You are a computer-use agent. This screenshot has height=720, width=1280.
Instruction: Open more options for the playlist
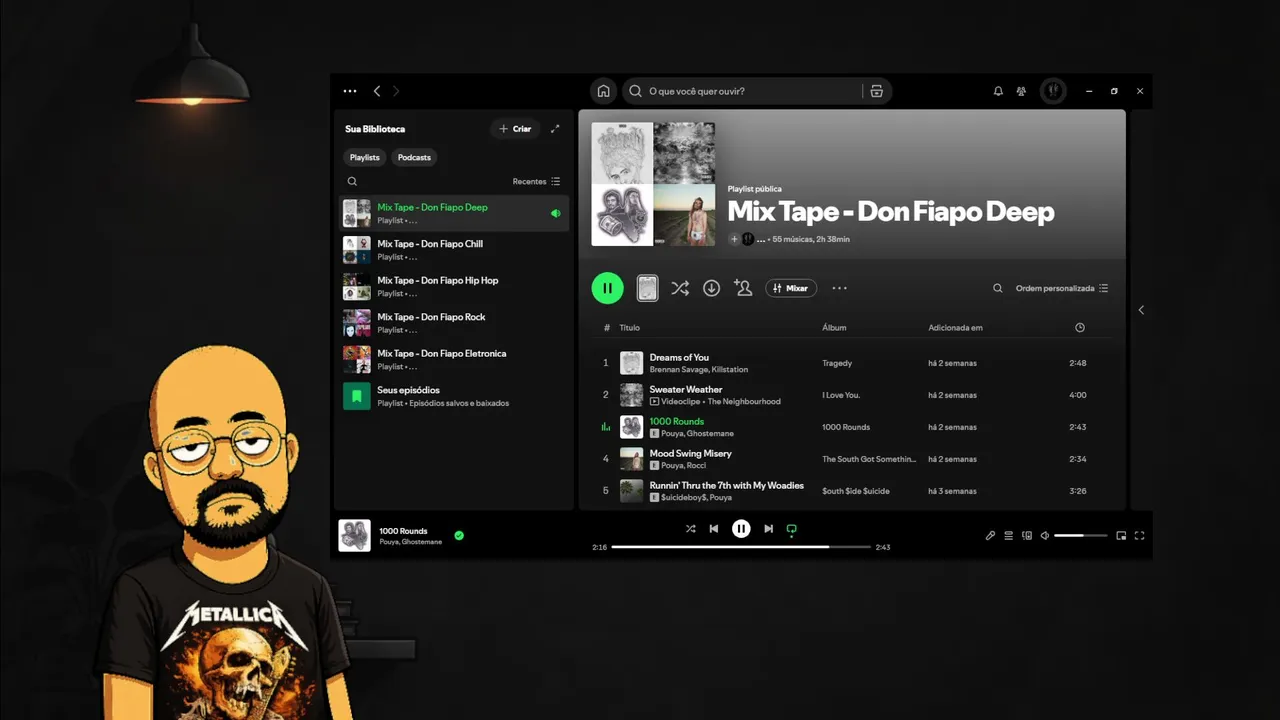tap(840, 288)
